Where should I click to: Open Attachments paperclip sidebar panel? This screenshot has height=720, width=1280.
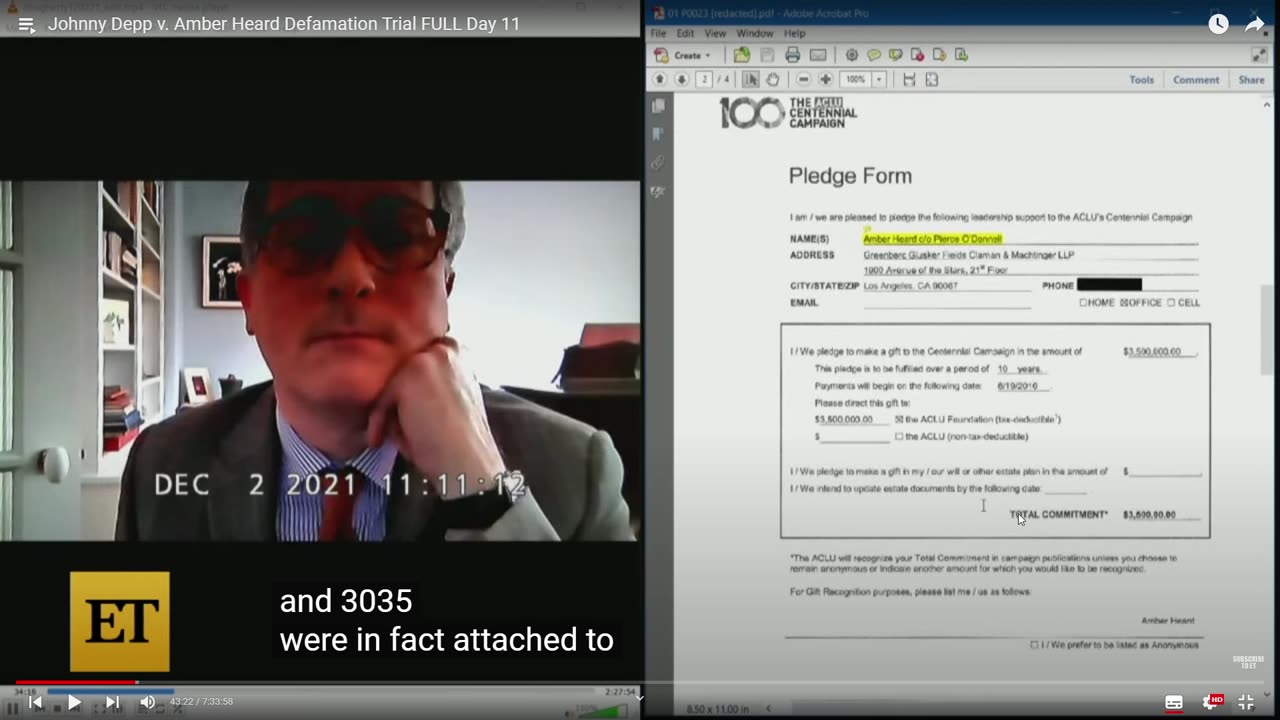click(x=658, y=162)
